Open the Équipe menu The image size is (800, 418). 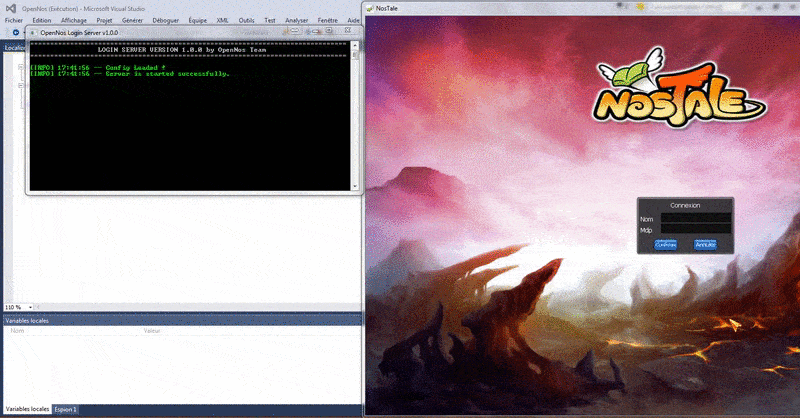point(198,19)
